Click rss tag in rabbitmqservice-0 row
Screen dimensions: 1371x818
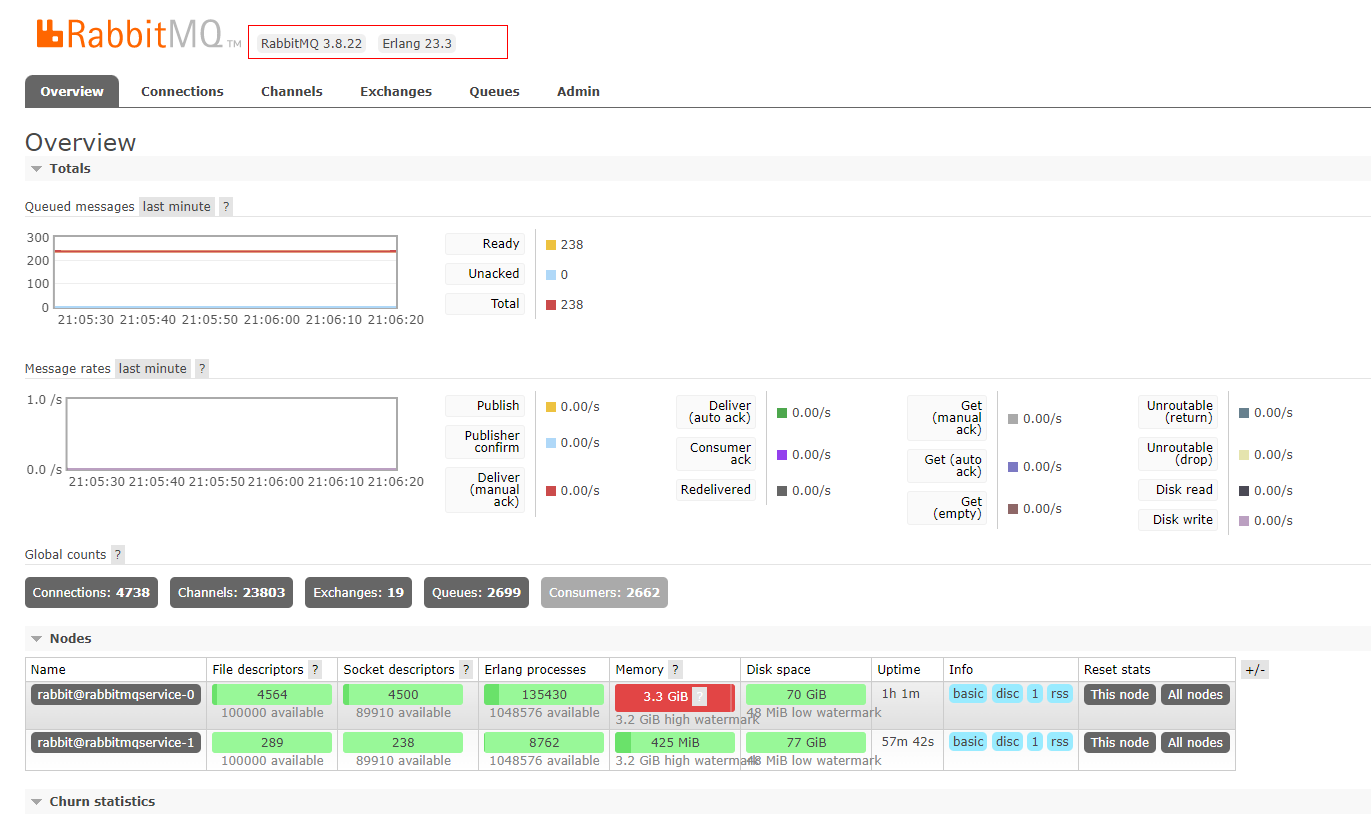pyautogui.click(x=1060, y=694)
